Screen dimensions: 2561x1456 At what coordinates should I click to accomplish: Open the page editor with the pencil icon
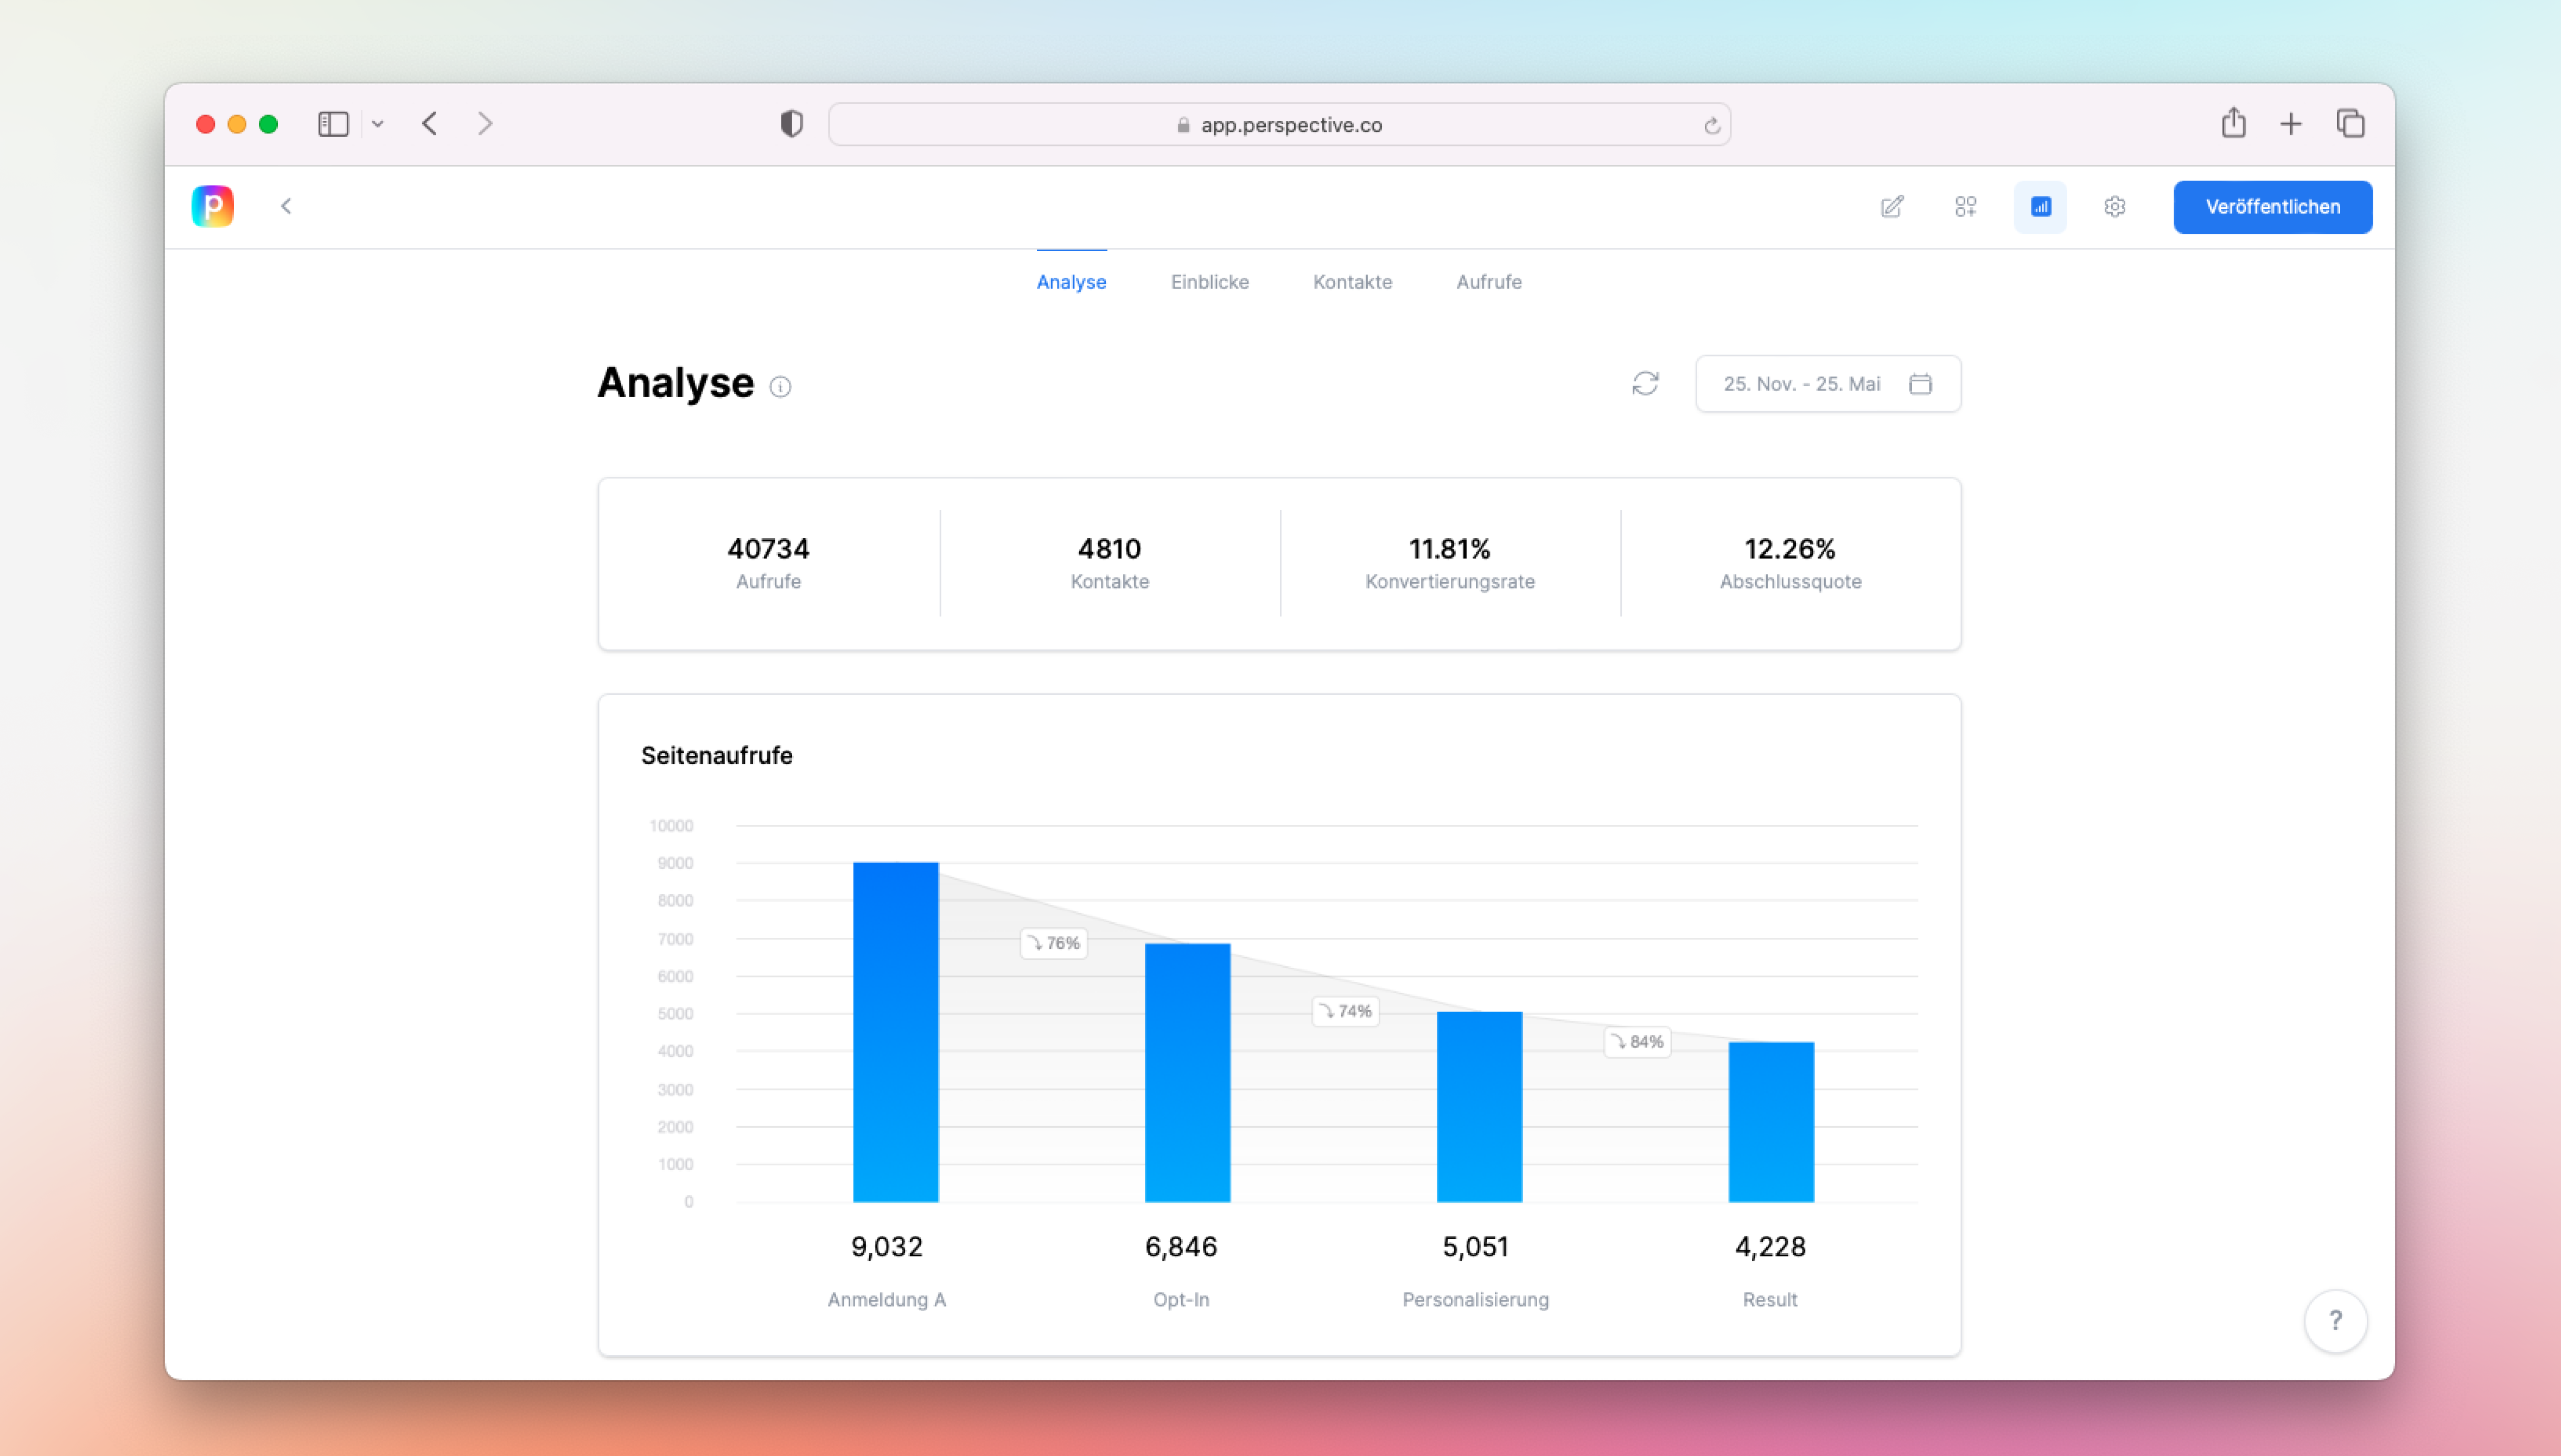coord(1893,206)
